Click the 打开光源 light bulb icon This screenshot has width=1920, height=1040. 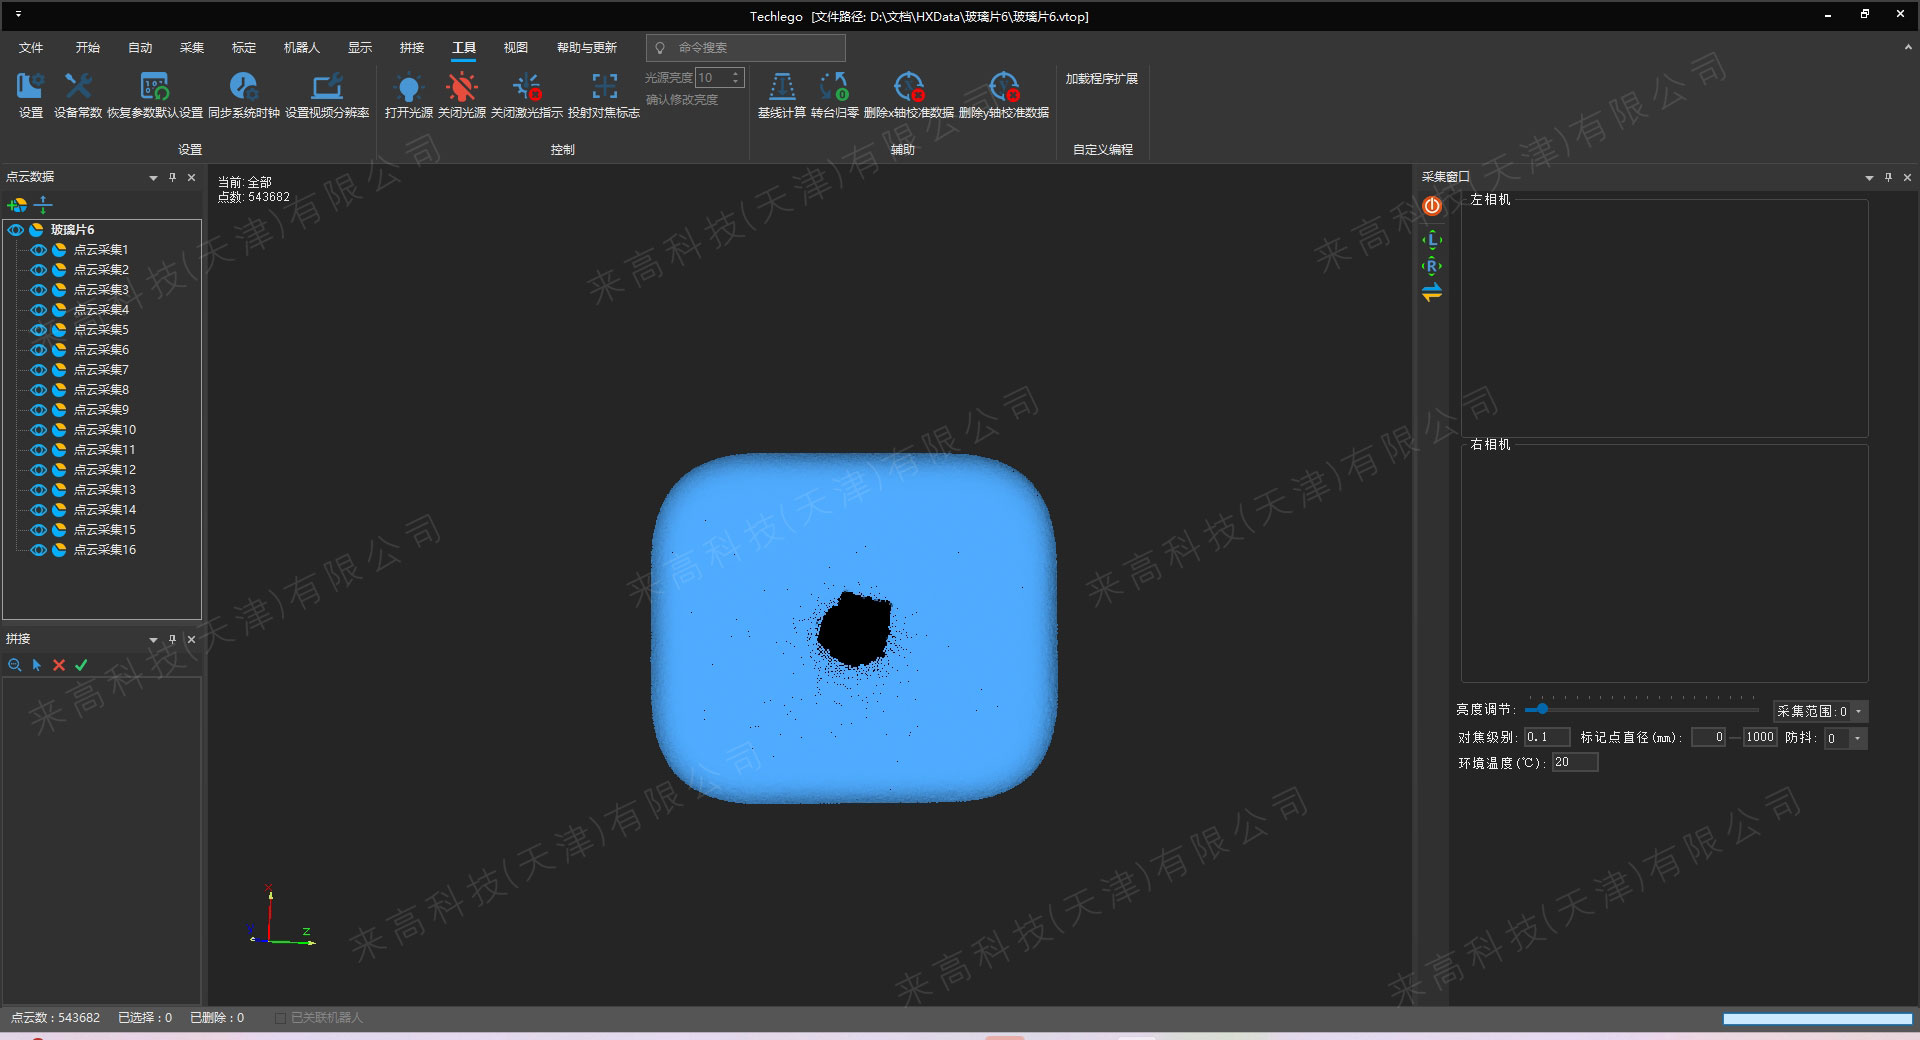click(x=408, y=88)
